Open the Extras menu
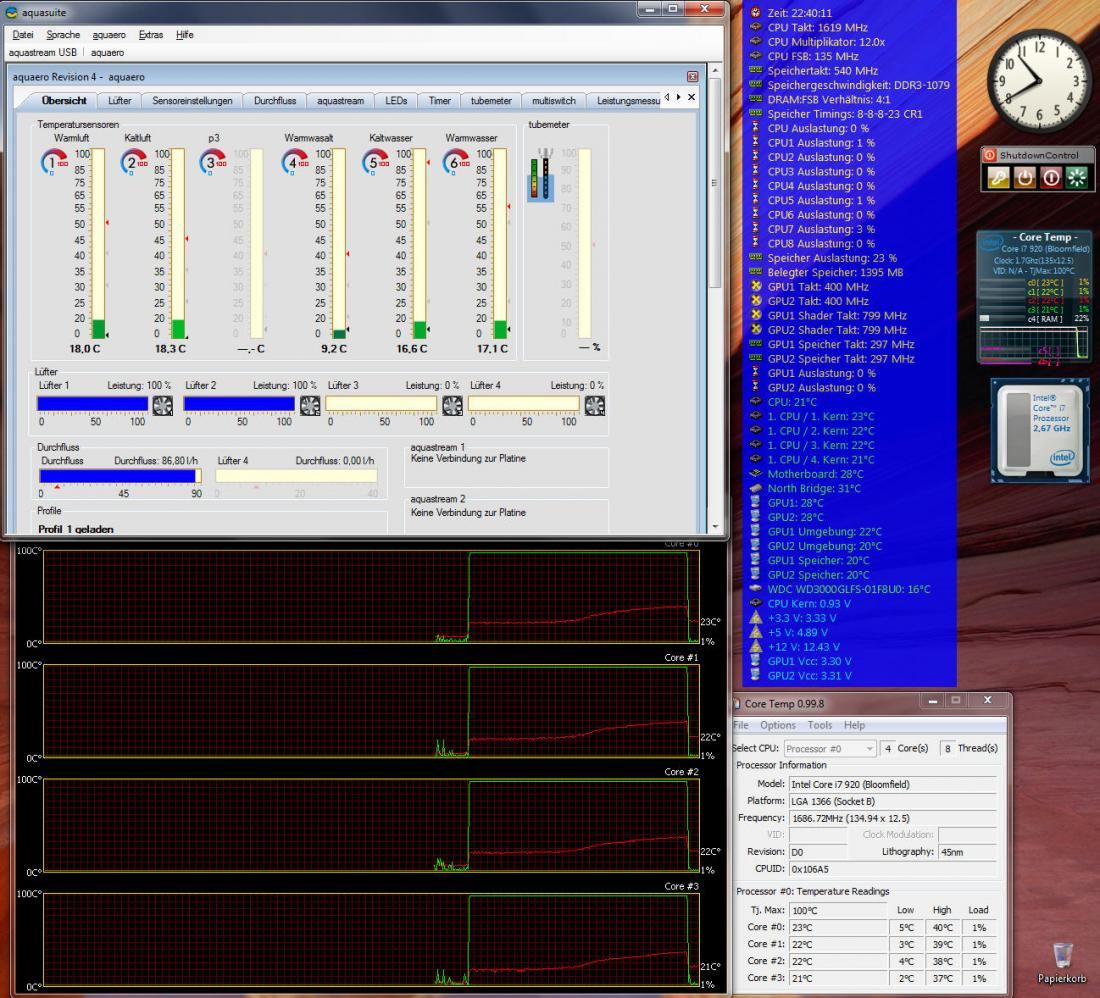This screenshot has height=998, width=1100. 151,34
